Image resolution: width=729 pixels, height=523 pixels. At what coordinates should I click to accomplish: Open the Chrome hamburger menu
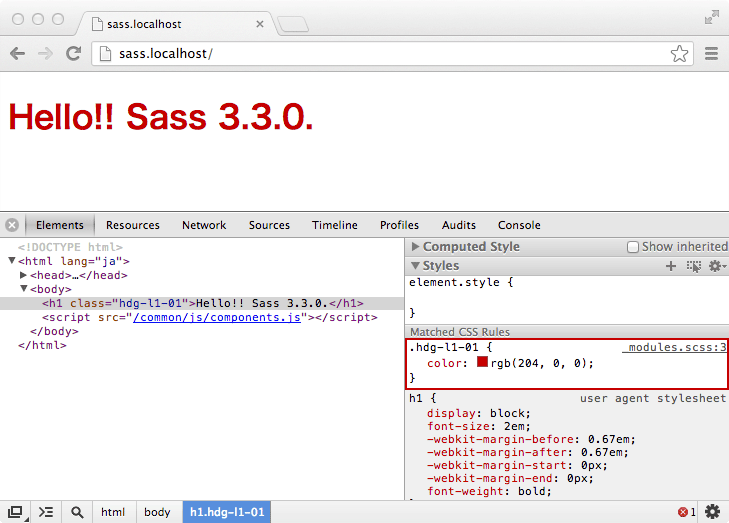[711, 53]
